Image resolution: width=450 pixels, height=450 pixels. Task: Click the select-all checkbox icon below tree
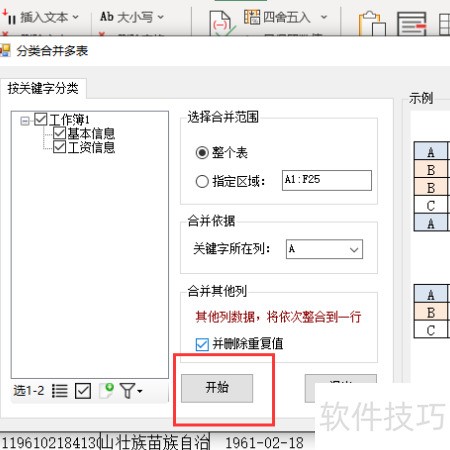click(83, 391)
